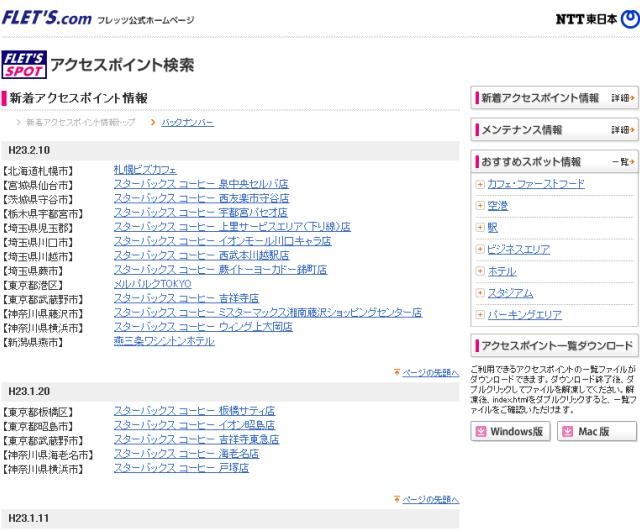The width and height of the screenshot is (640, 530).
Task: Expand the パーキングエリア plus icon
Action: point(480,314)
